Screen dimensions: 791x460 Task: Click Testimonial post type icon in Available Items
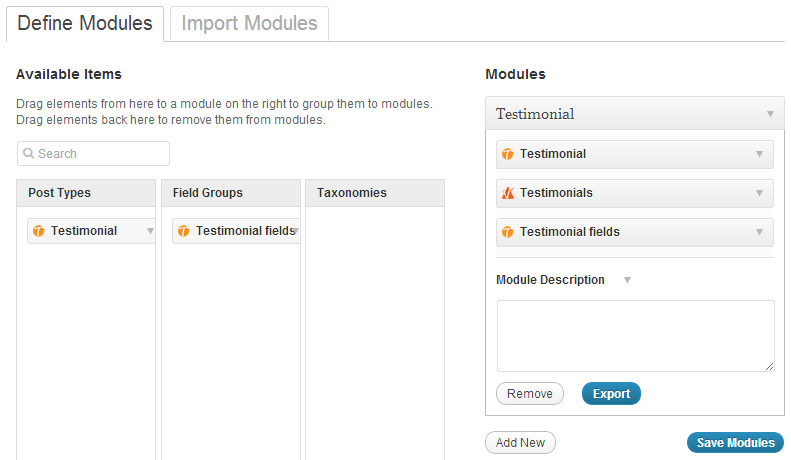(39, 231)
